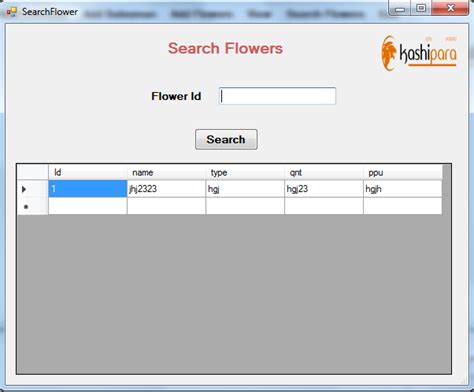474x392 pixels.
Task: Select the new-row header with asterisk
Action: [x=33, y=206]
